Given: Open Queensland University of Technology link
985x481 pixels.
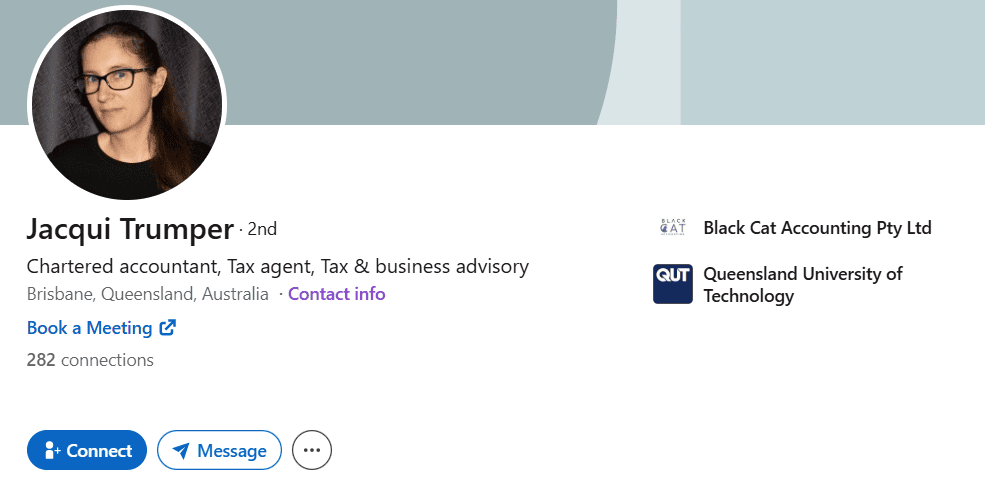Looking at the screenshot, I should 802,284.
